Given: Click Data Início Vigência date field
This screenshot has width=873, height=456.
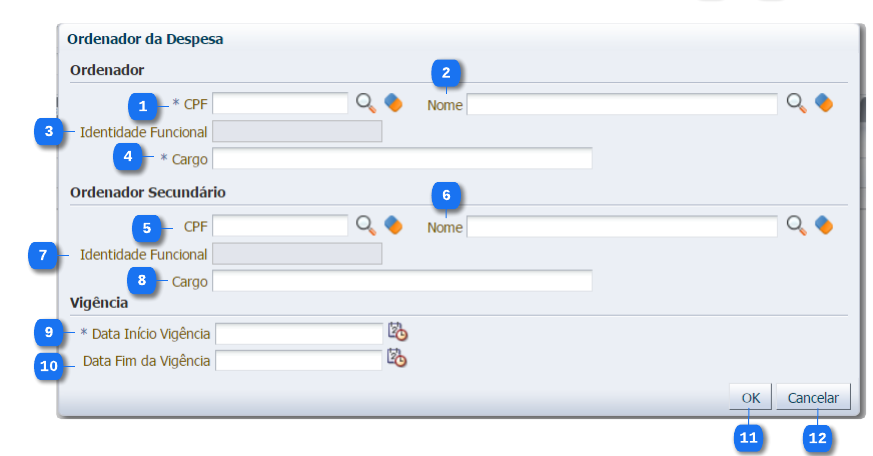Looking at the screenshot, I should click(x=299, y=333).
